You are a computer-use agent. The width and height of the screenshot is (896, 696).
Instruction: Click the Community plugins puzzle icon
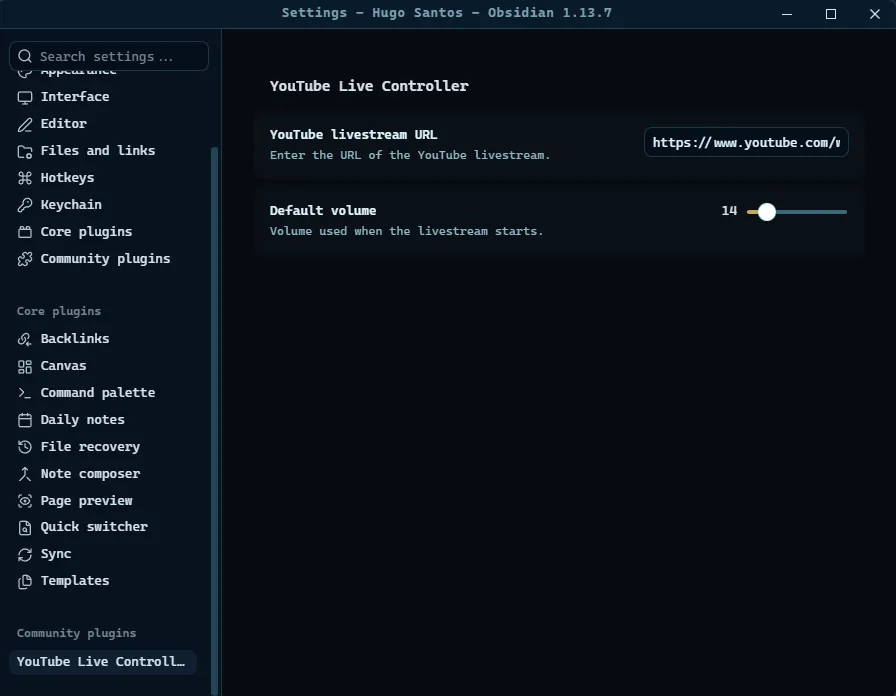click(x=25, y=259)
